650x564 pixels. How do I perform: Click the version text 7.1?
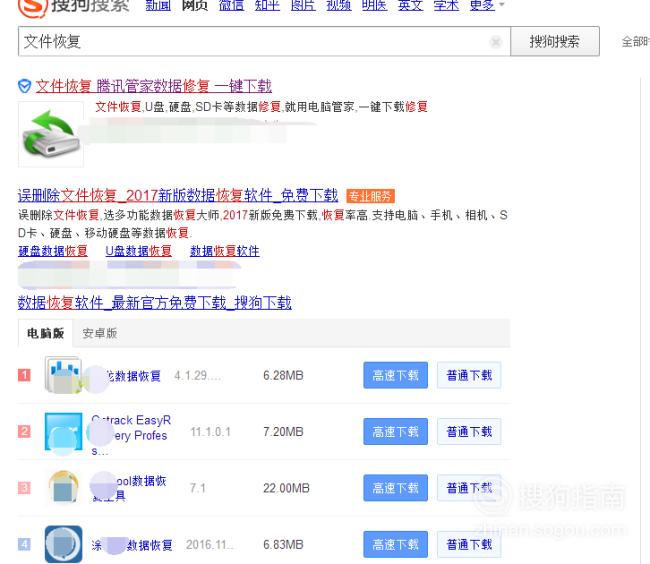pyautogui.click(x=197, y=488)
